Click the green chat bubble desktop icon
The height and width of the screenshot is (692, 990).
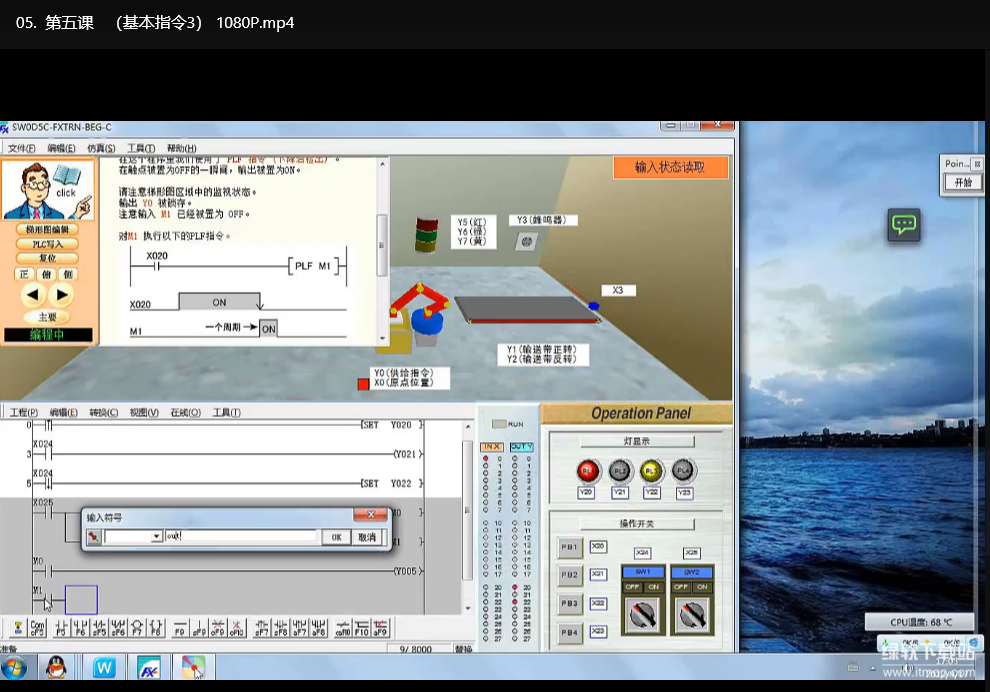904,225
